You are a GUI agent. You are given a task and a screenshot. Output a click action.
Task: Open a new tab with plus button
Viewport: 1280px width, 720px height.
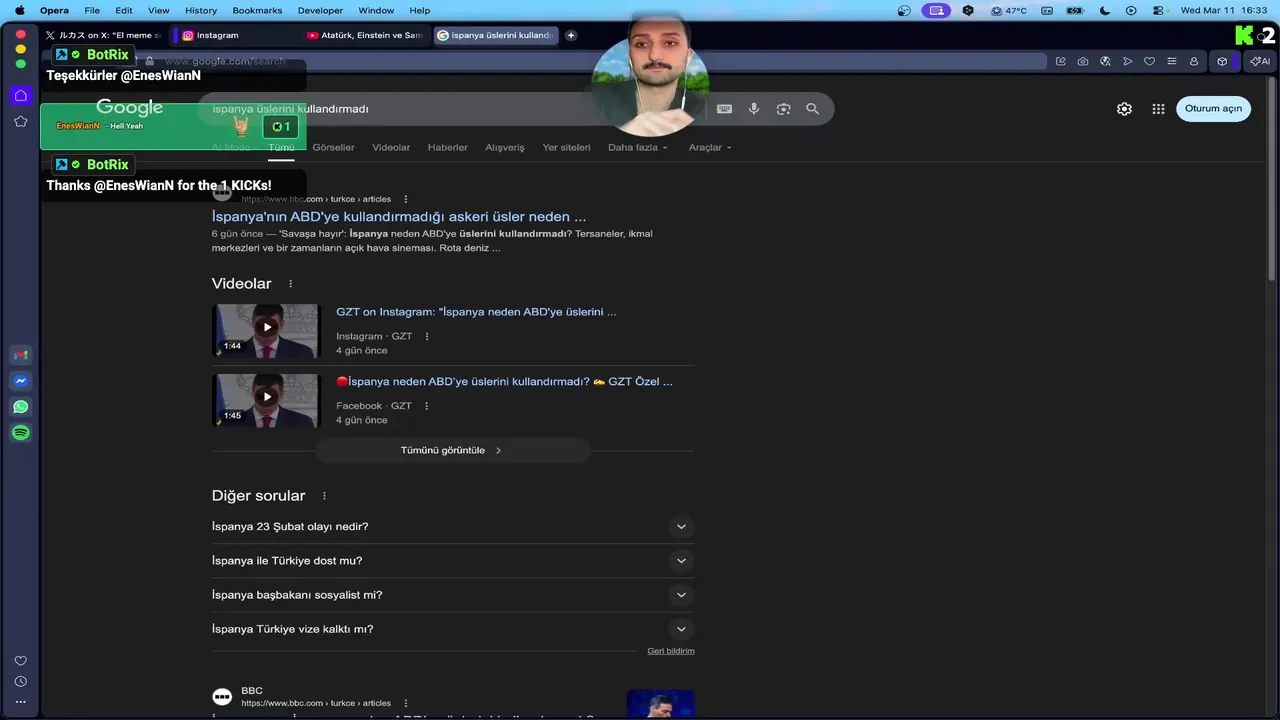coord(571,35)
